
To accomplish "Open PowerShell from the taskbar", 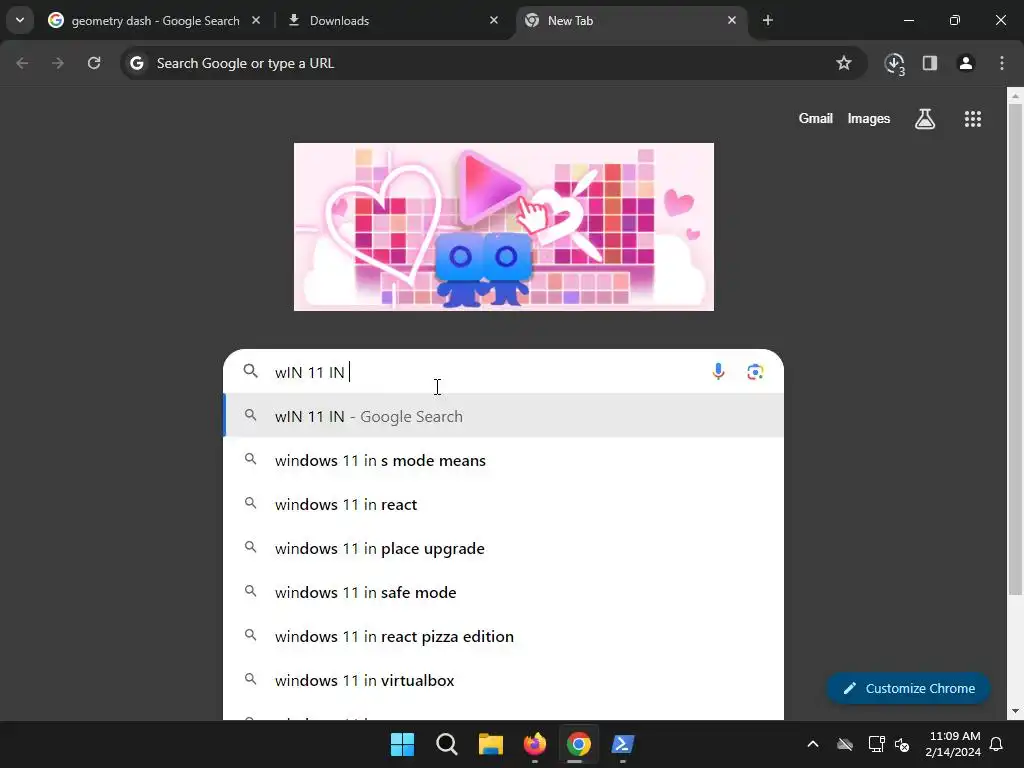I will [x=622, y=744].
